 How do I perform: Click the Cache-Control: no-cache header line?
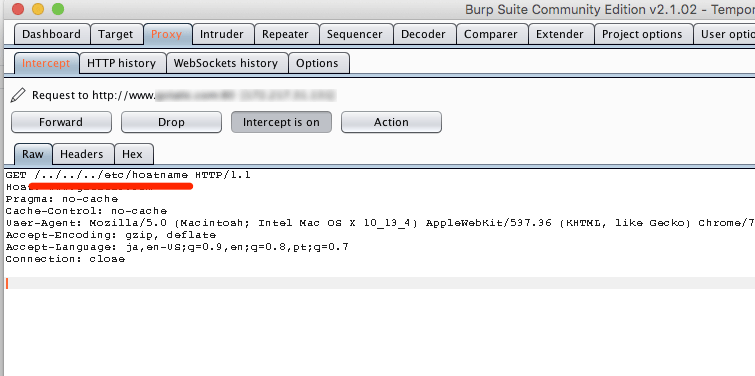86,211
